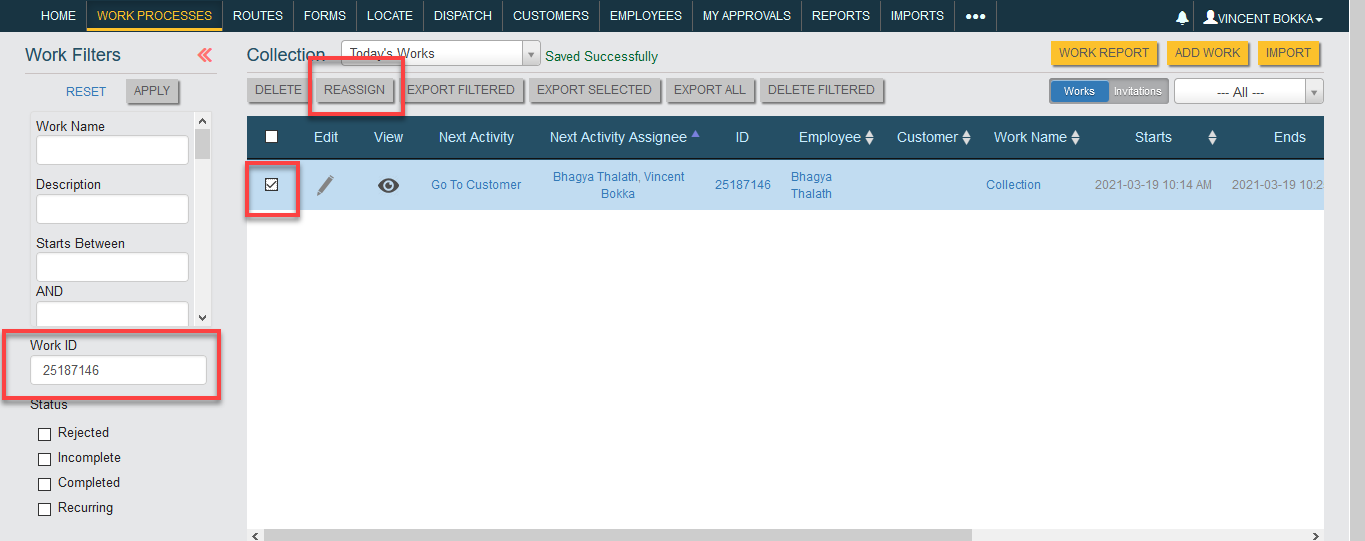
Task: Expand the Vincent Bokka user menu
Action: [x=1263, y=18]
